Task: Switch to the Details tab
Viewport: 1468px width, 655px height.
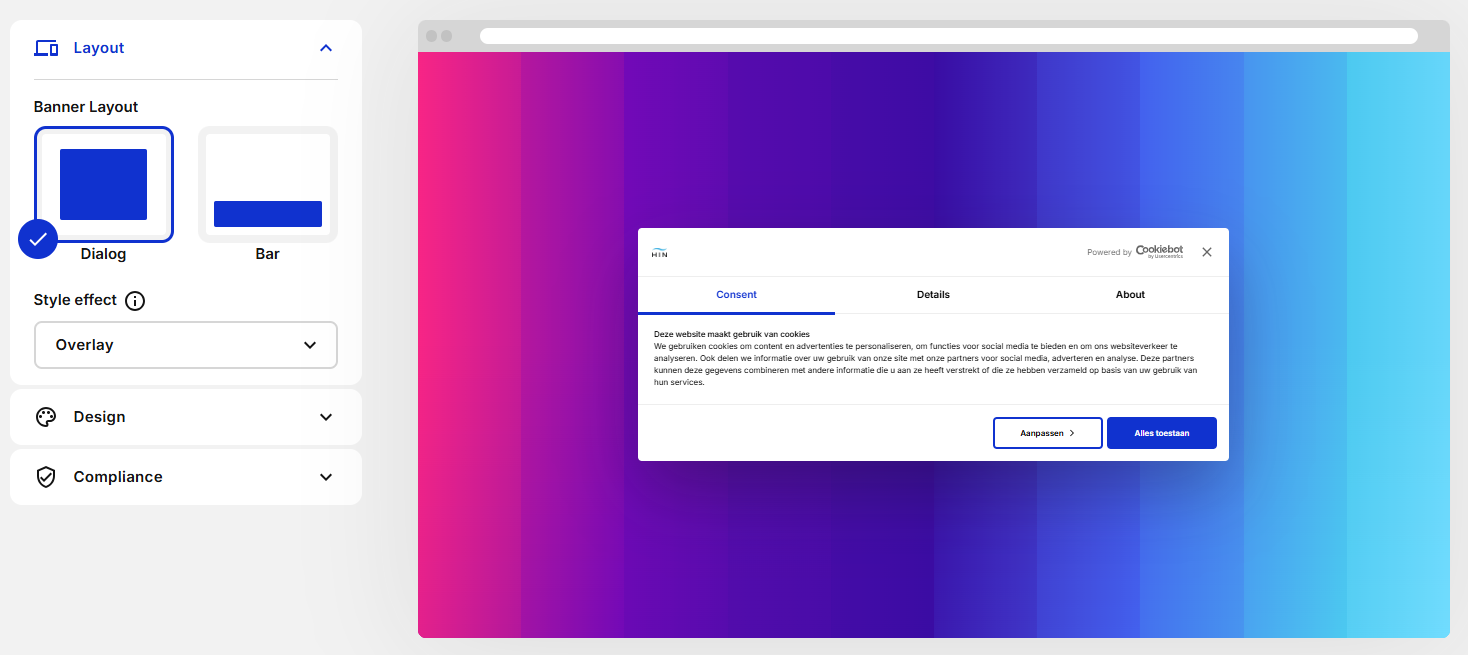Action: tap(933, 295)
